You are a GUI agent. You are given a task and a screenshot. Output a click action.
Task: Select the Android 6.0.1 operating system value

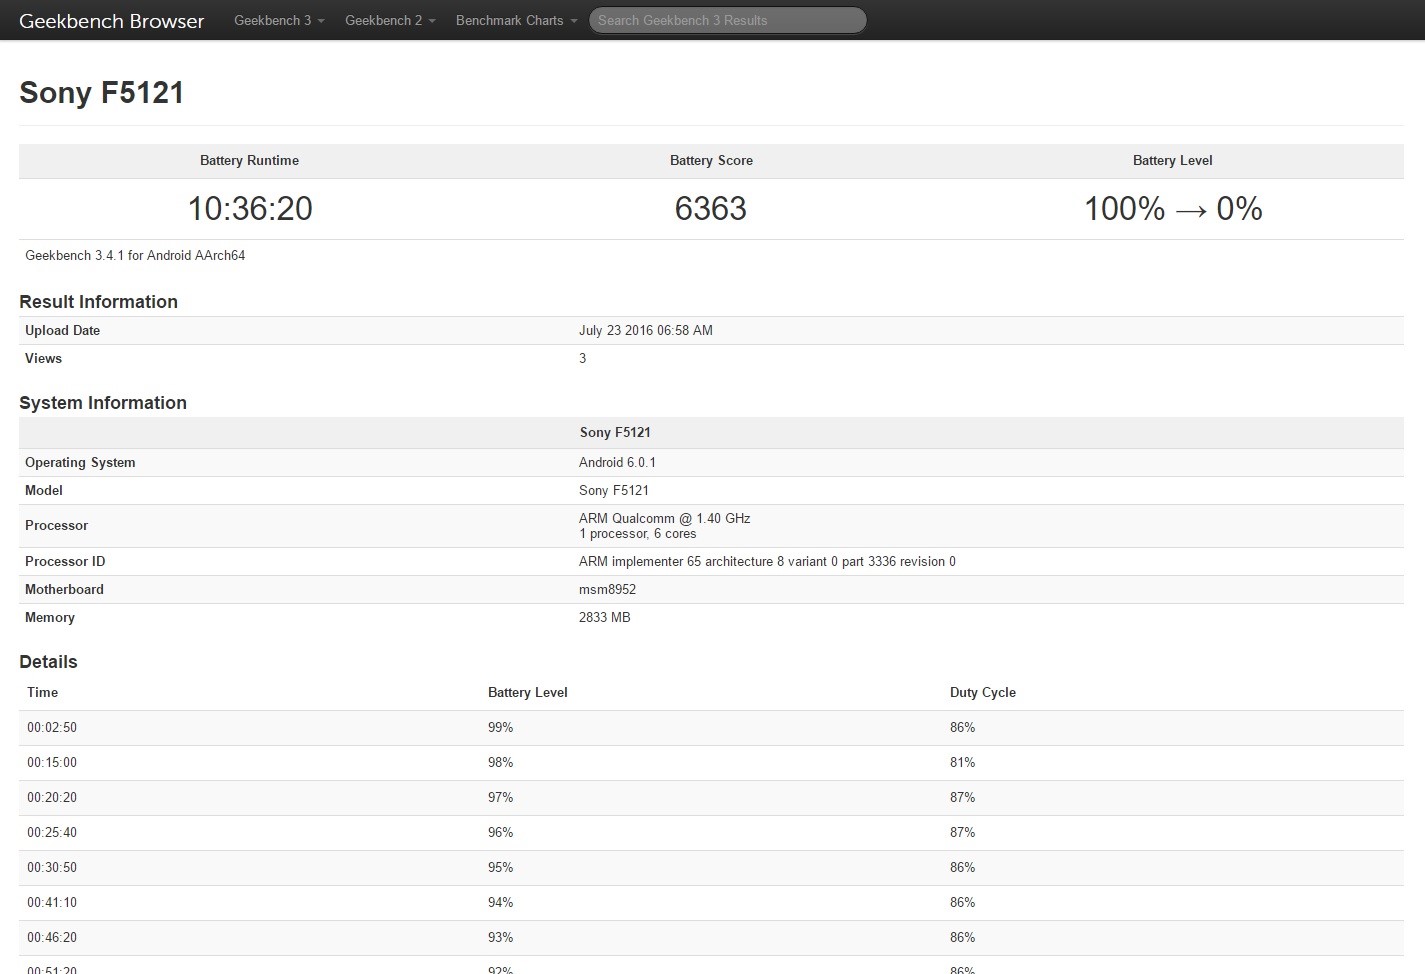[x=617, y=462]
